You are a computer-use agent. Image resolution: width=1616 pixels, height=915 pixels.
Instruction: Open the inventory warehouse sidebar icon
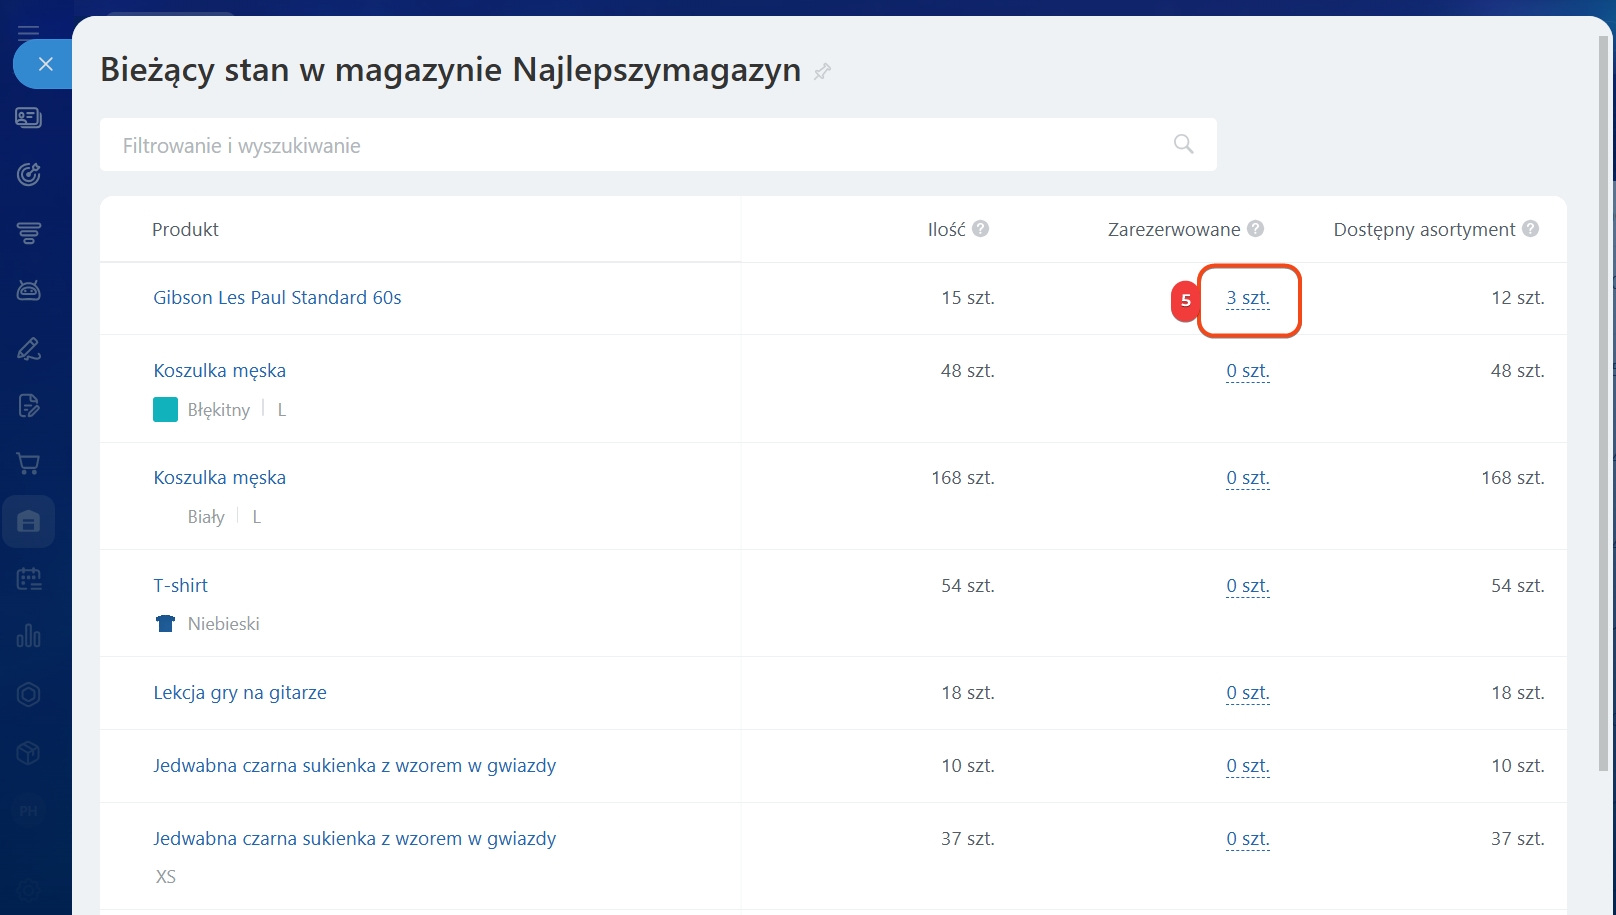[x=29, y=521]
